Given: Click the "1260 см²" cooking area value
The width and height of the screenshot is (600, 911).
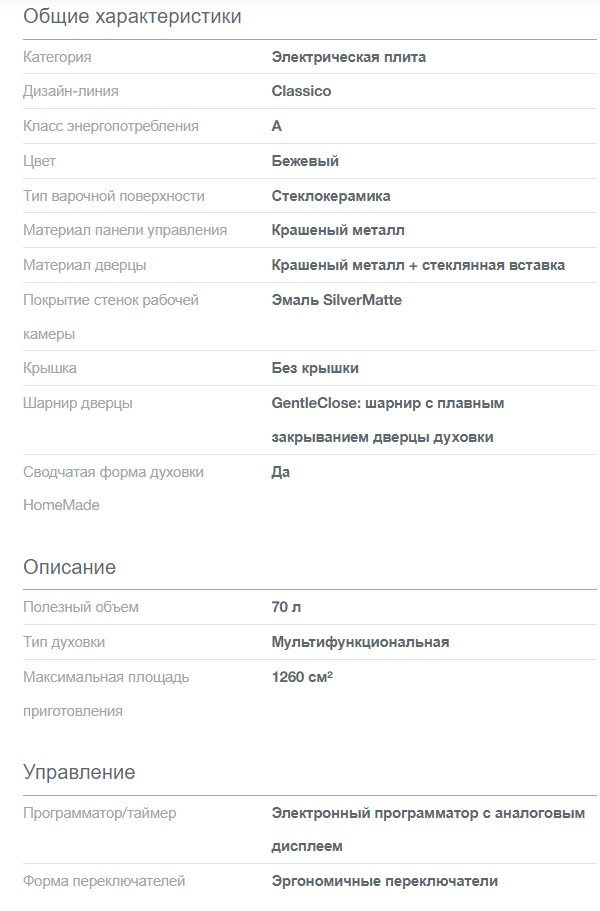Looking at the screenshot, I should tap(302, 677).
